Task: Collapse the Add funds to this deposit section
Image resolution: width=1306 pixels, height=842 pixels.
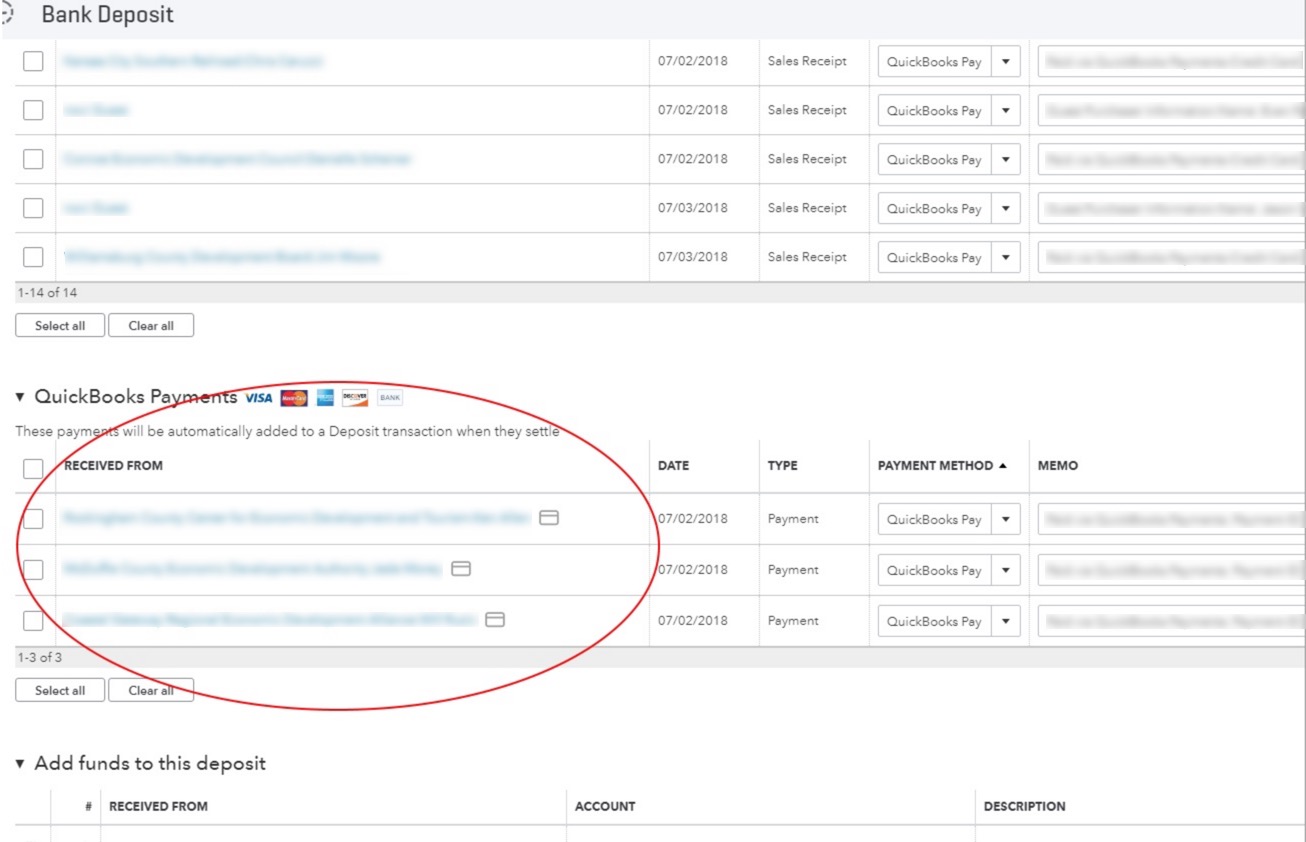Action: coord(20,764)
